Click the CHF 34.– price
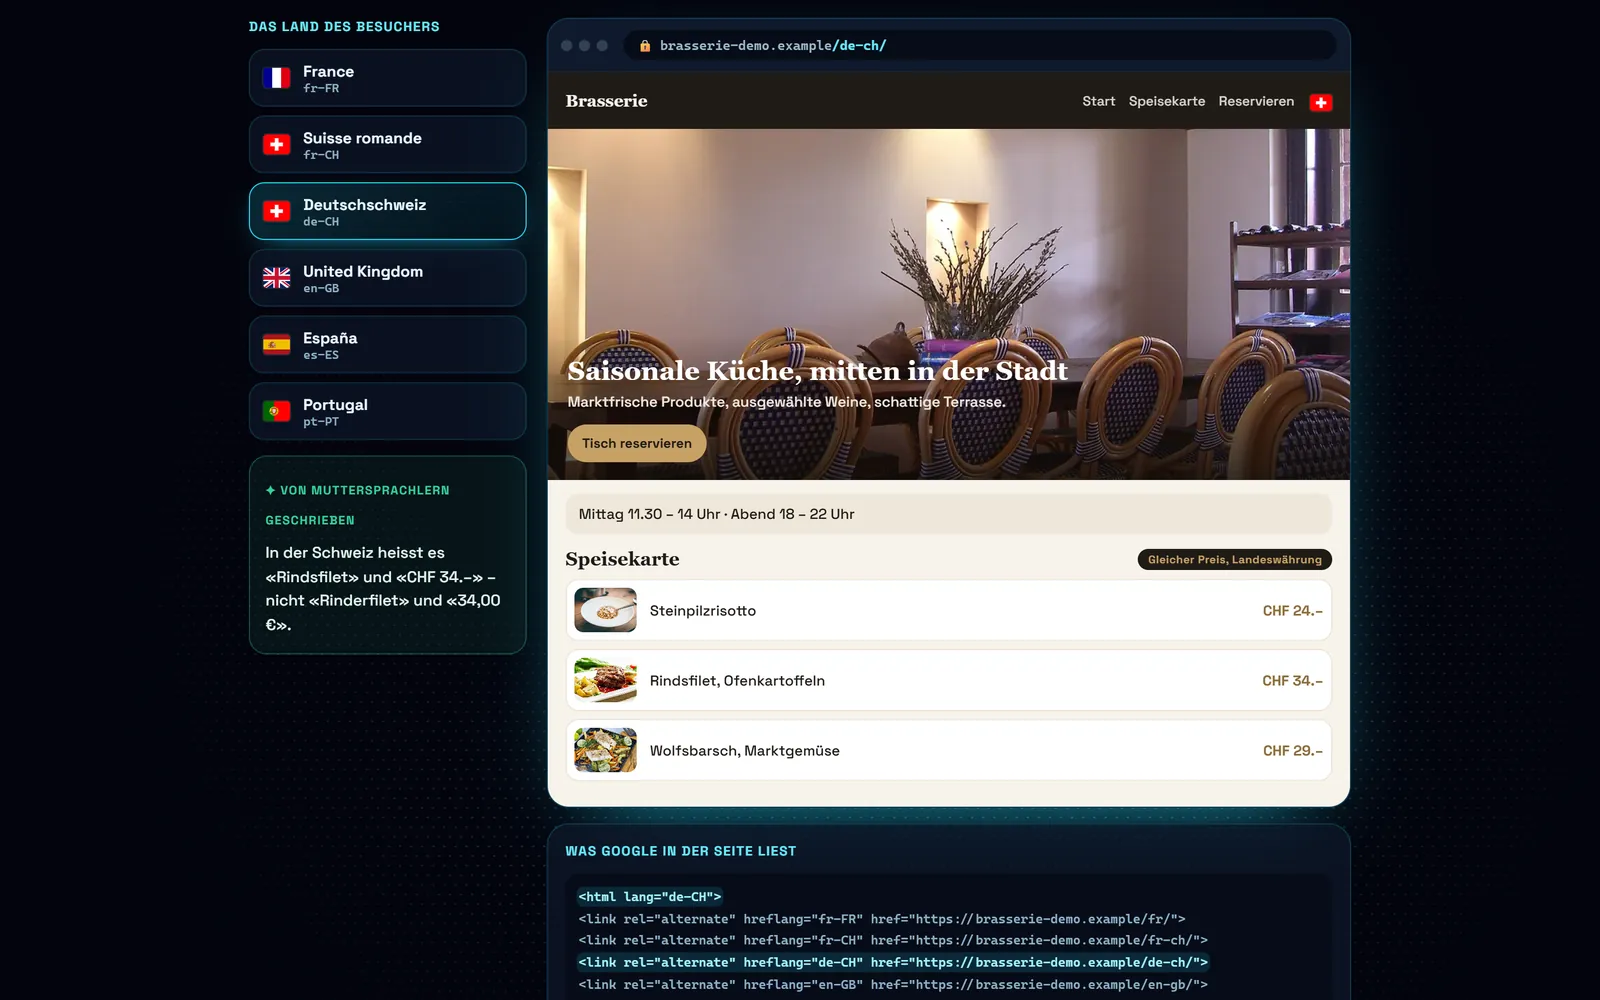The image size is (1600, 1000). pos(1292,681)
